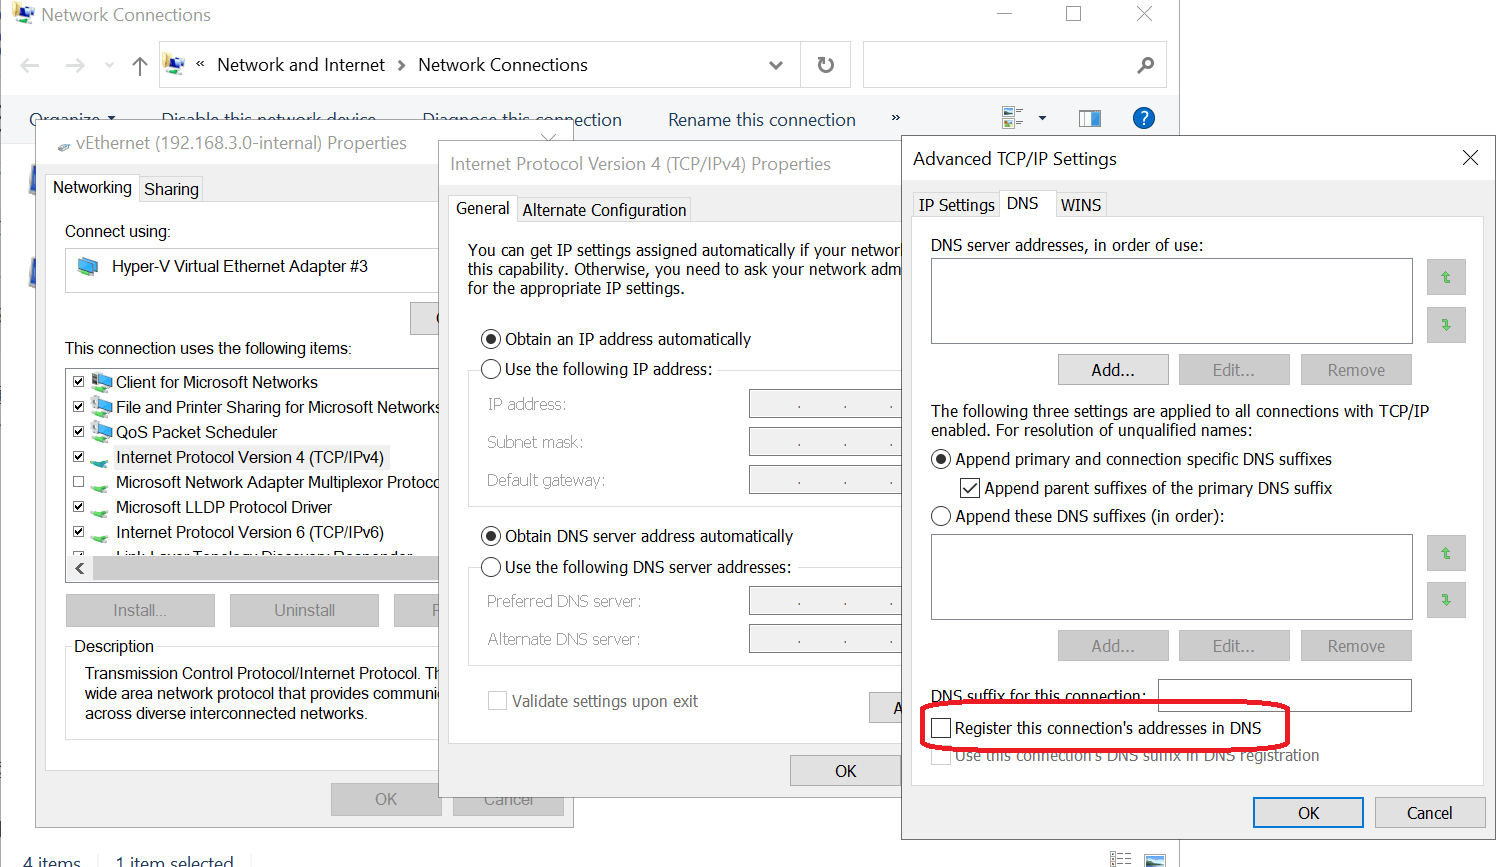This screenshot has width=1500, height=867.
Task: Click Rename this connection in the toolbar
Action: pyautogui.click(x=762, y=119)
